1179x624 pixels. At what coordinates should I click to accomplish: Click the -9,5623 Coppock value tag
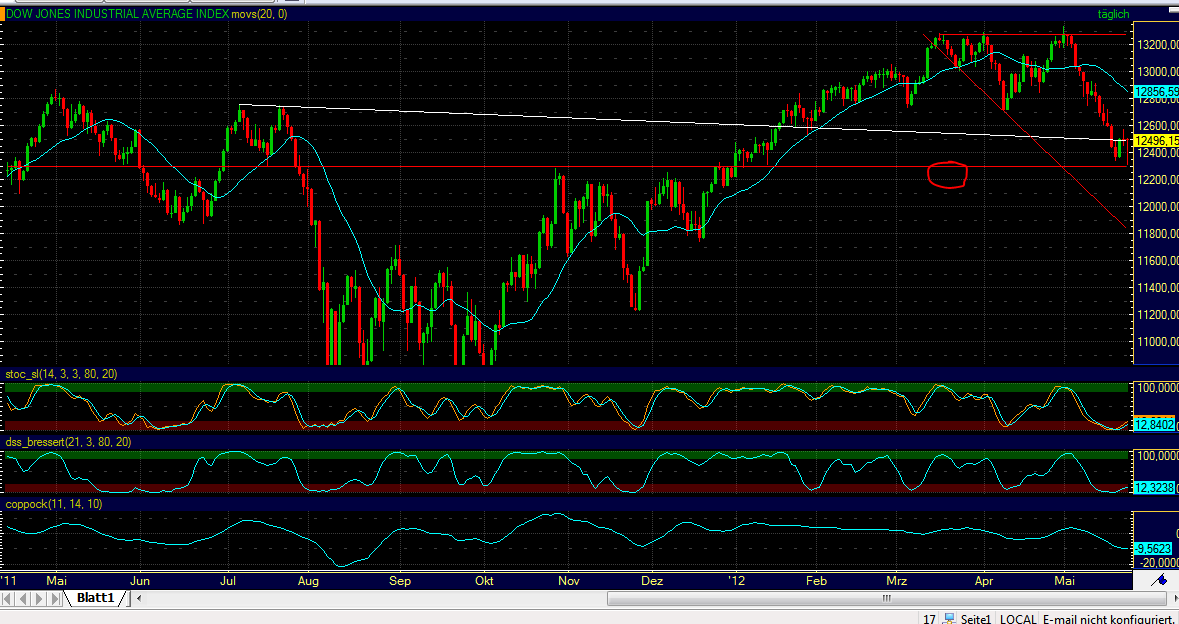1153,549
